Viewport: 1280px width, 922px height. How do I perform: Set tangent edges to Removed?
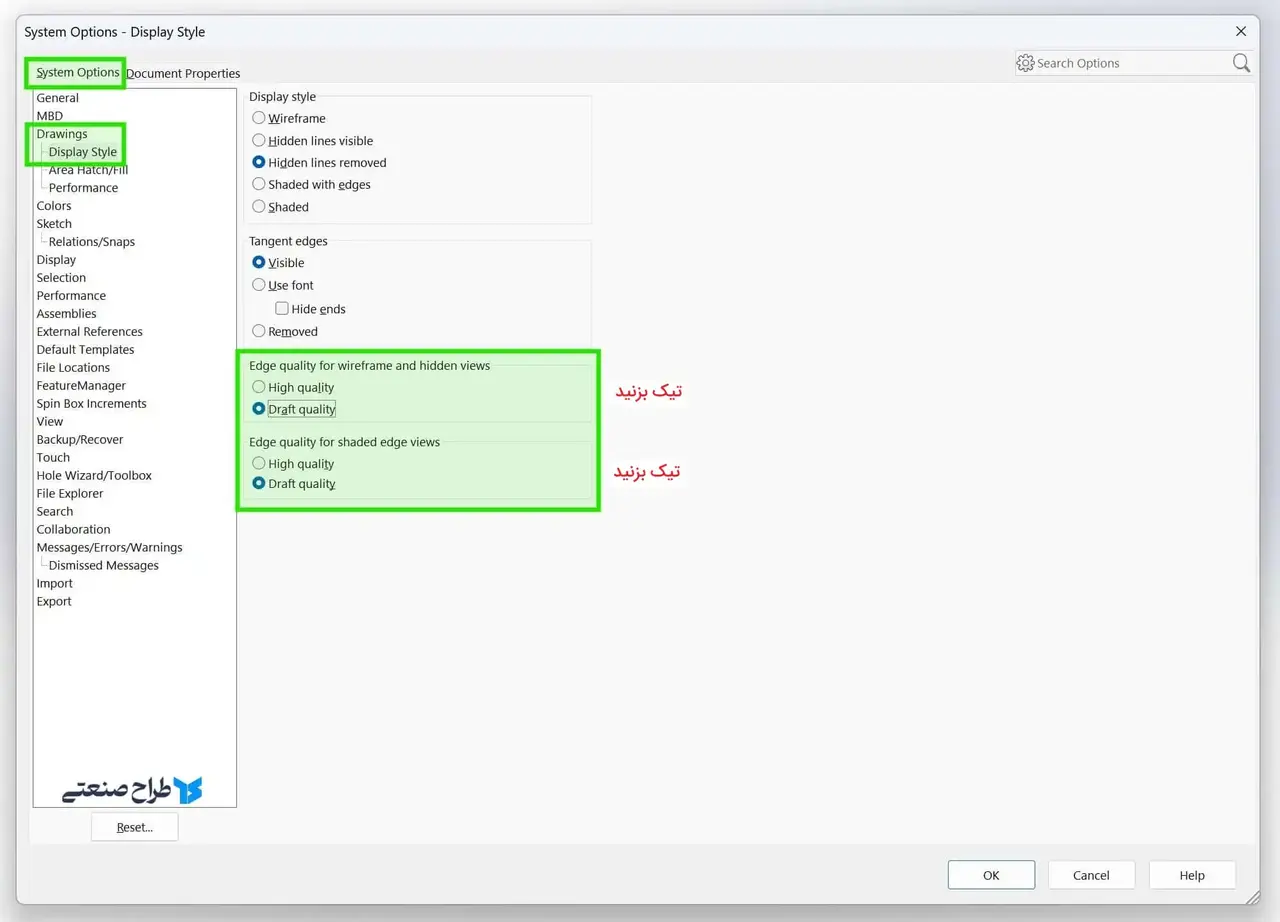(x=259, y=331)
